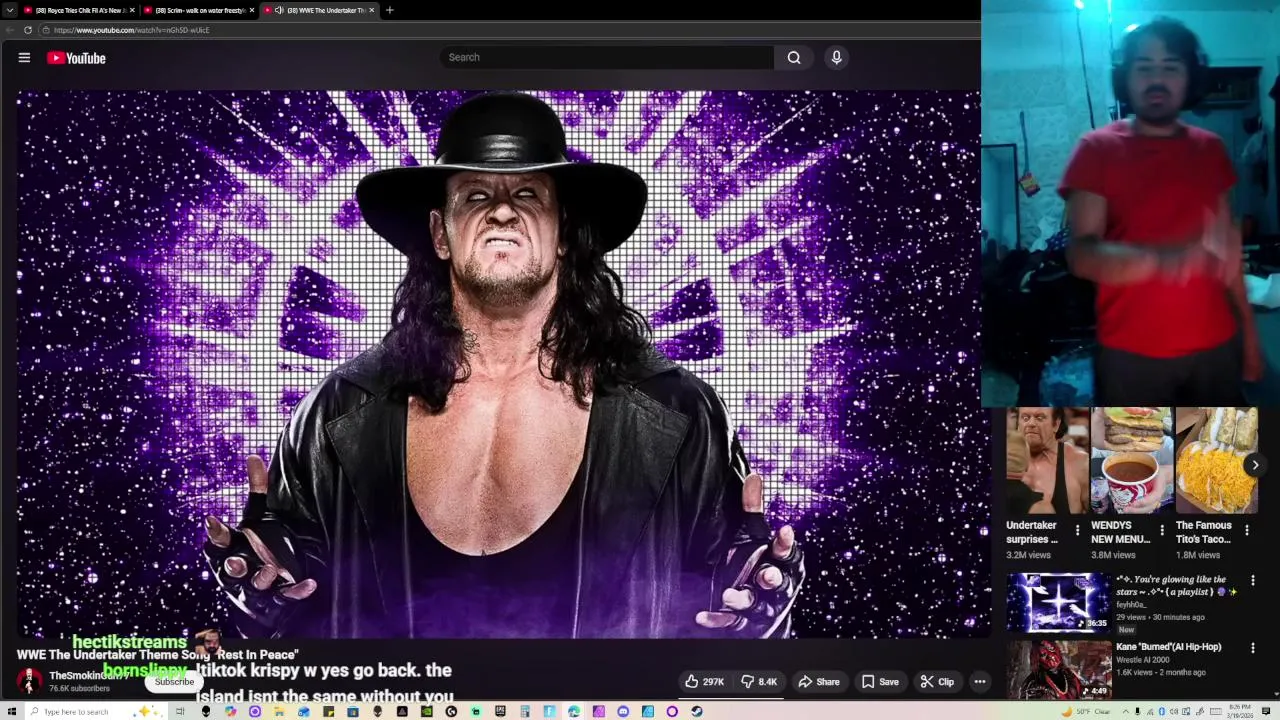Dislike the video (8.4K)
1280x720 pixels.
point(759,682)
